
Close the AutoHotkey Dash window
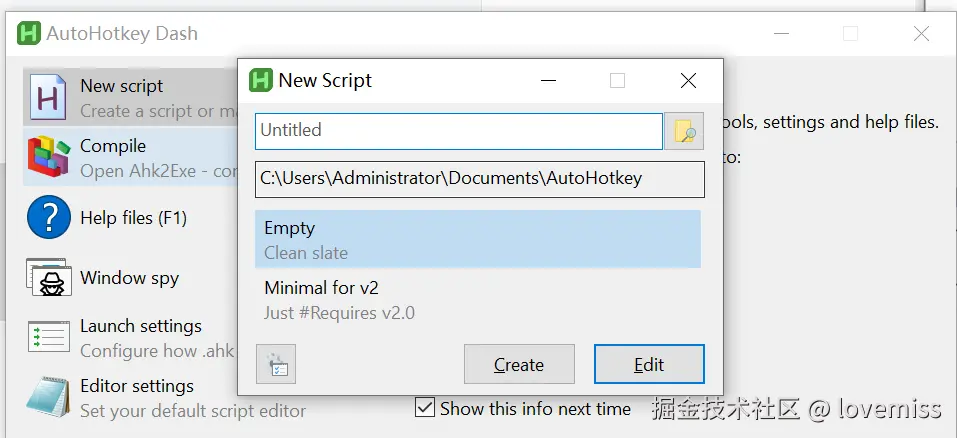[921, 33]
